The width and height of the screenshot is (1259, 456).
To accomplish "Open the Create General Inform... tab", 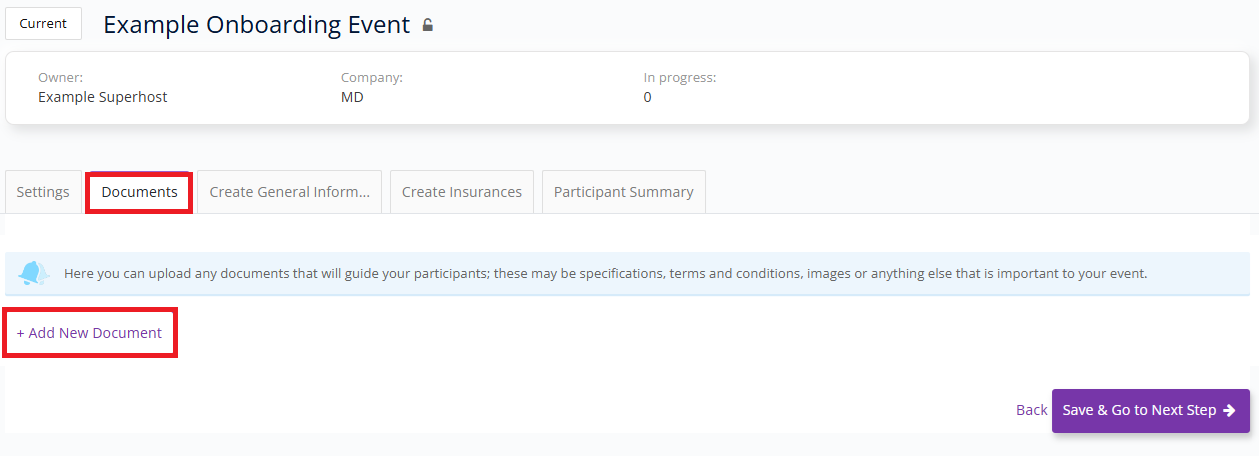I will pos(290,192).
